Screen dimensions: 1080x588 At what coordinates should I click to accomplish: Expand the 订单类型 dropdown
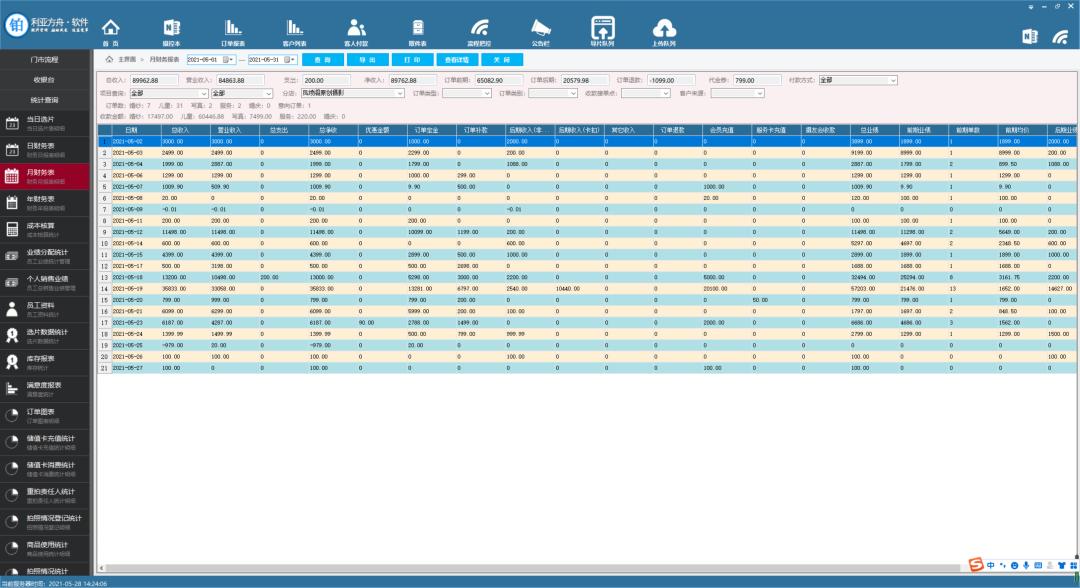(x=487, y=94)
